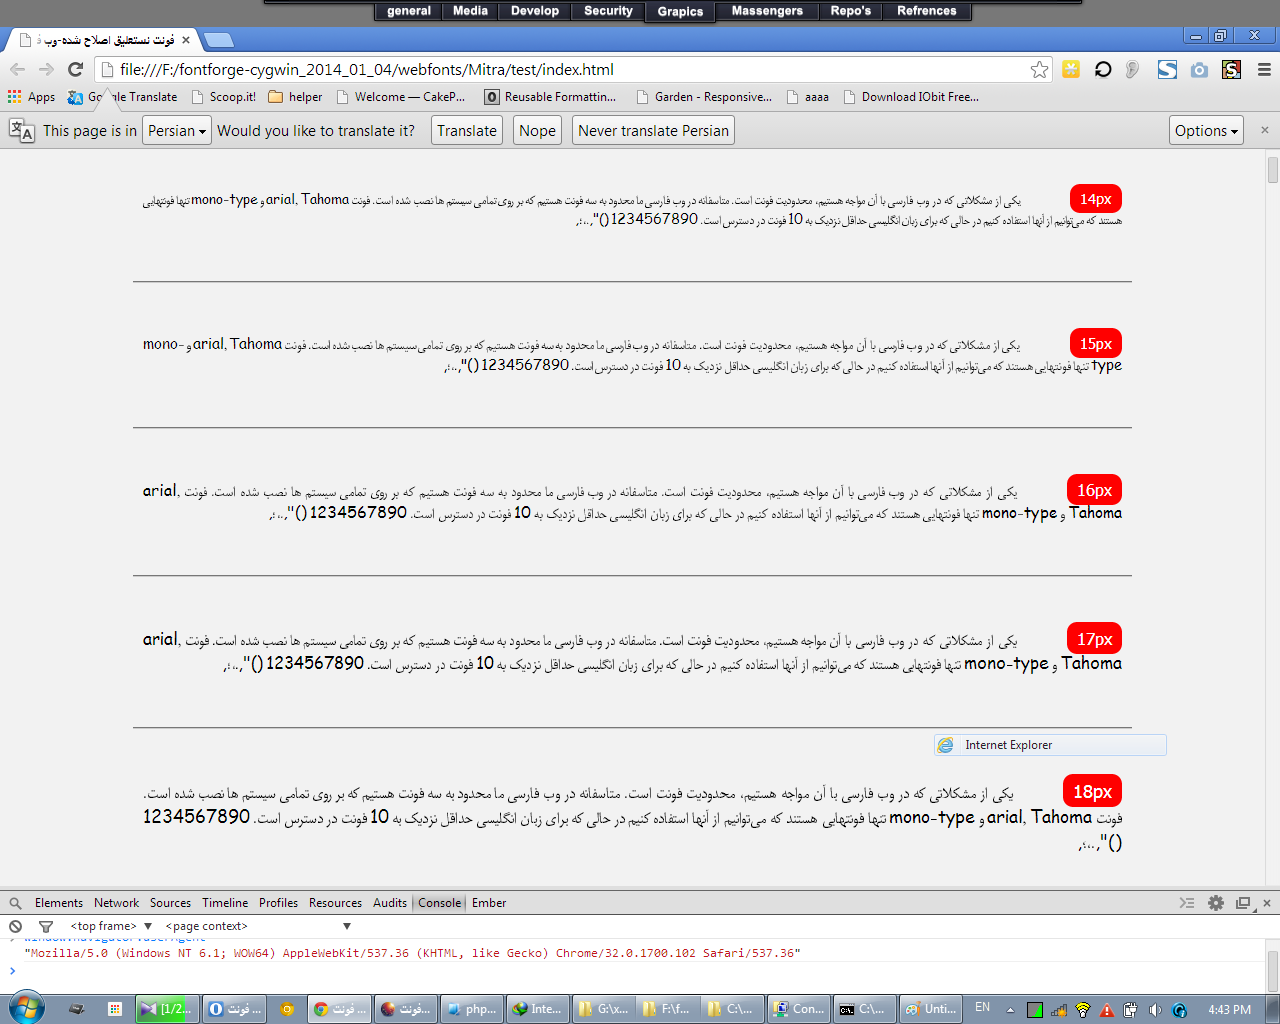
Task: Open the Chrome hamburger menu
Action: 1264,69
